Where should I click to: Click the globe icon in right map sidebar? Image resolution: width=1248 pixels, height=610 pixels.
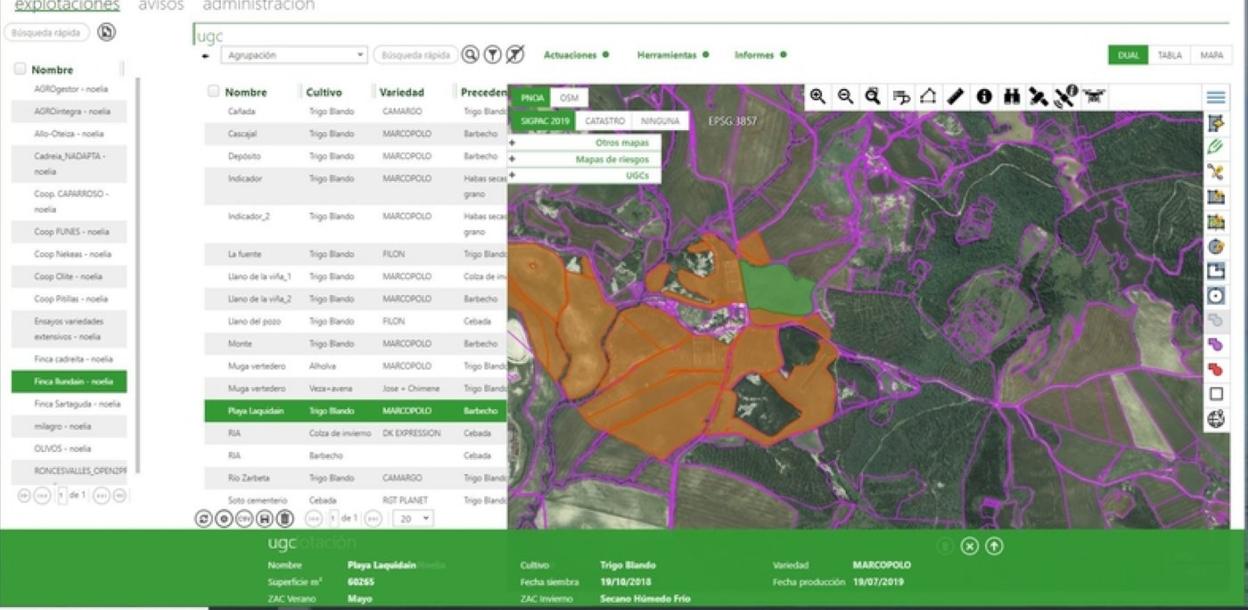click(x=1216, y=420)
